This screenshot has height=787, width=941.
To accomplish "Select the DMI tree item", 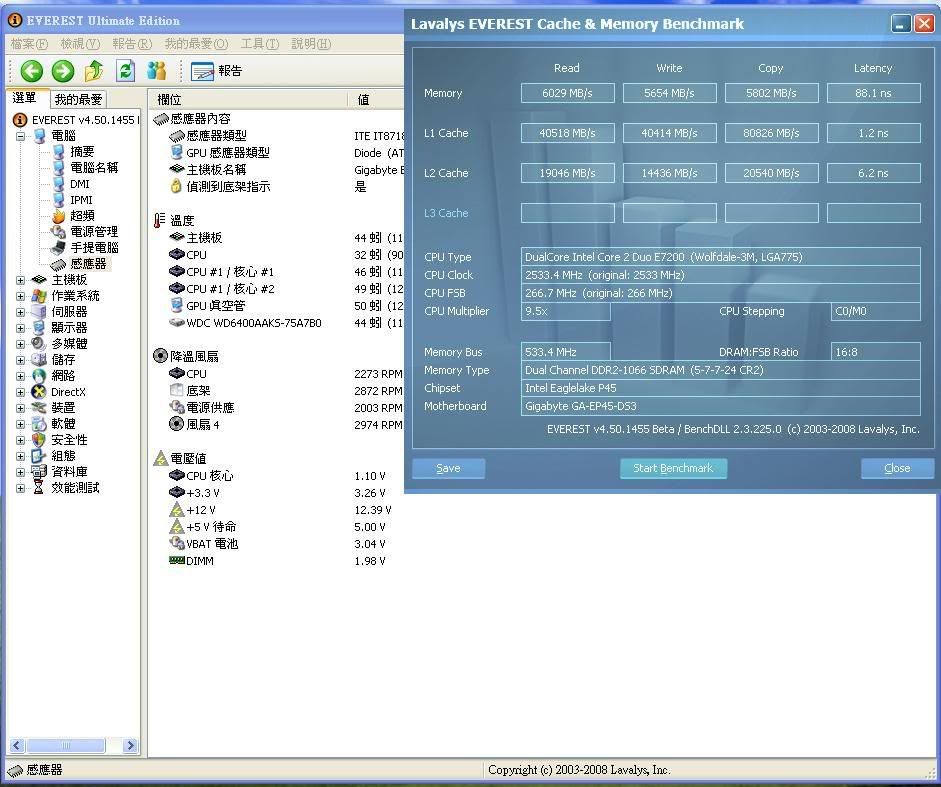I will tap(79, 184).
